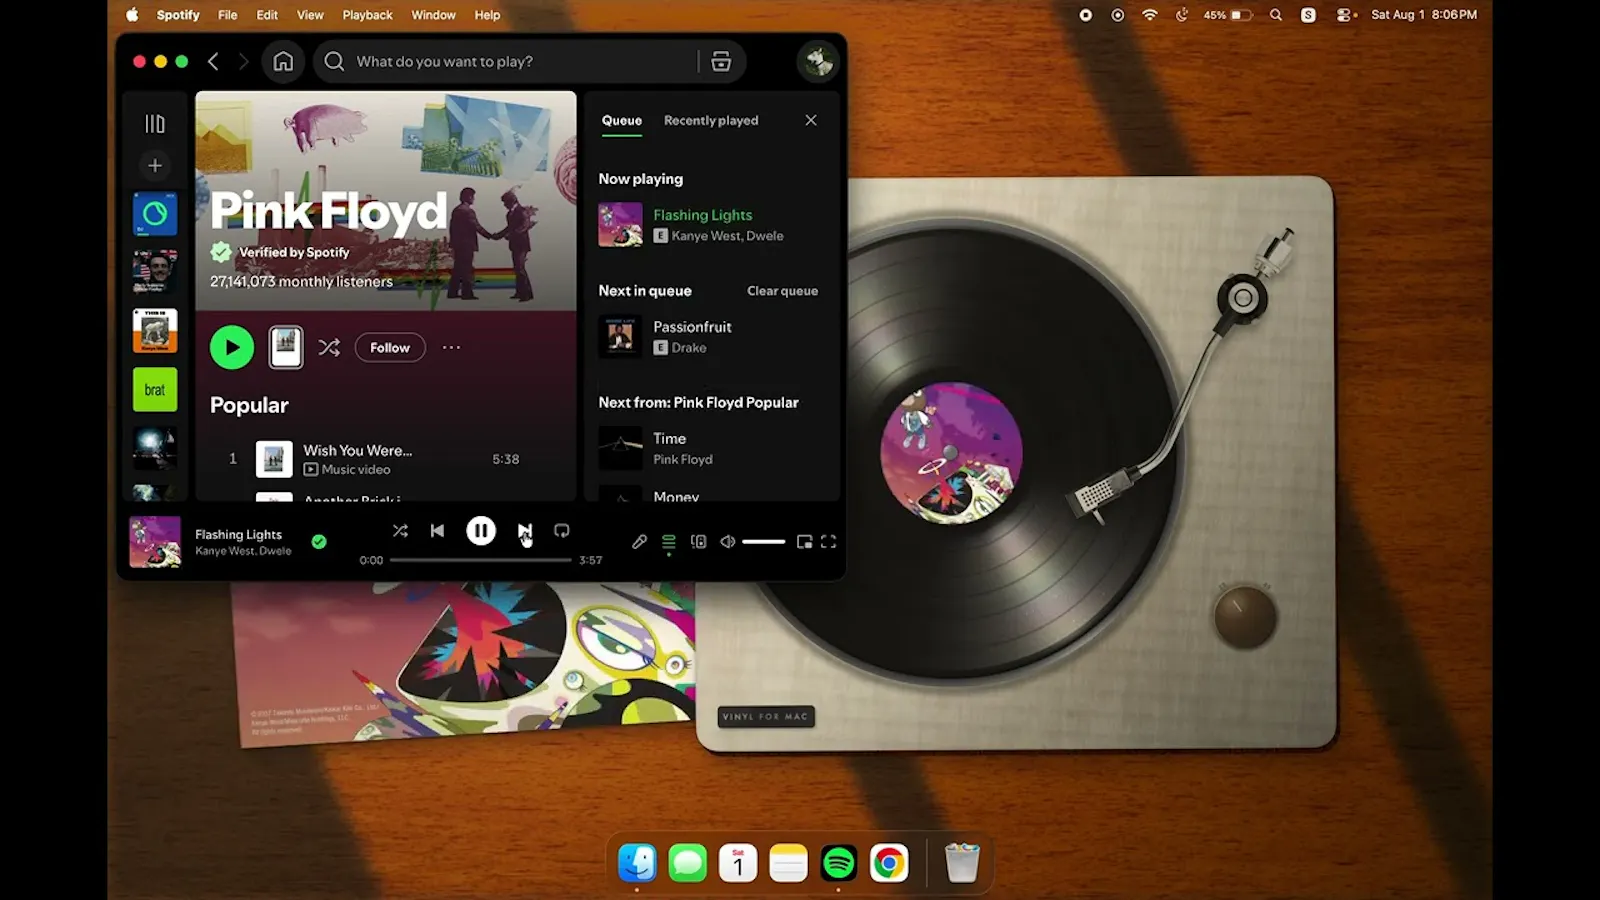Open Notes from the Dock

[788, 863]
